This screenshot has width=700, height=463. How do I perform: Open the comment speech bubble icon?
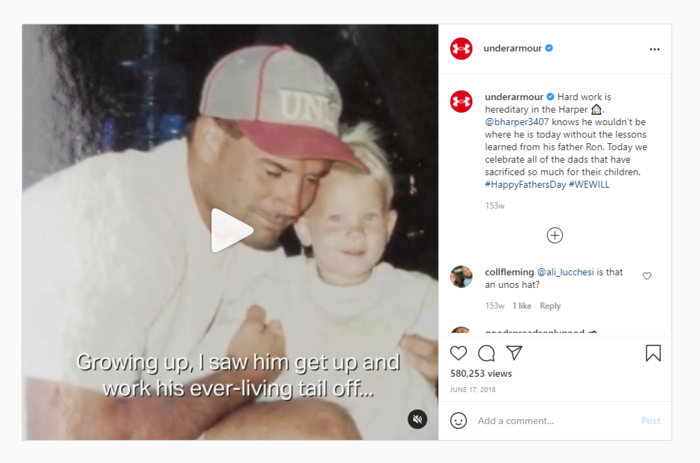(486, 353)
